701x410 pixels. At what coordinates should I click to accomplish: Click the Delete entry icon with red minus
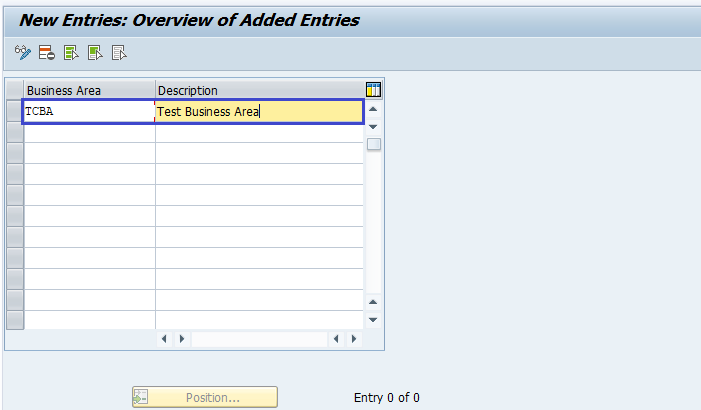coord(46,52)
